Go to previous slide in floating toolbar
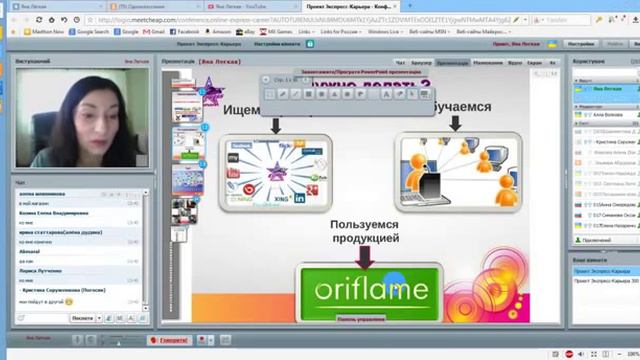640x360 pixels. pyautogui.click(x=266, y=80)
